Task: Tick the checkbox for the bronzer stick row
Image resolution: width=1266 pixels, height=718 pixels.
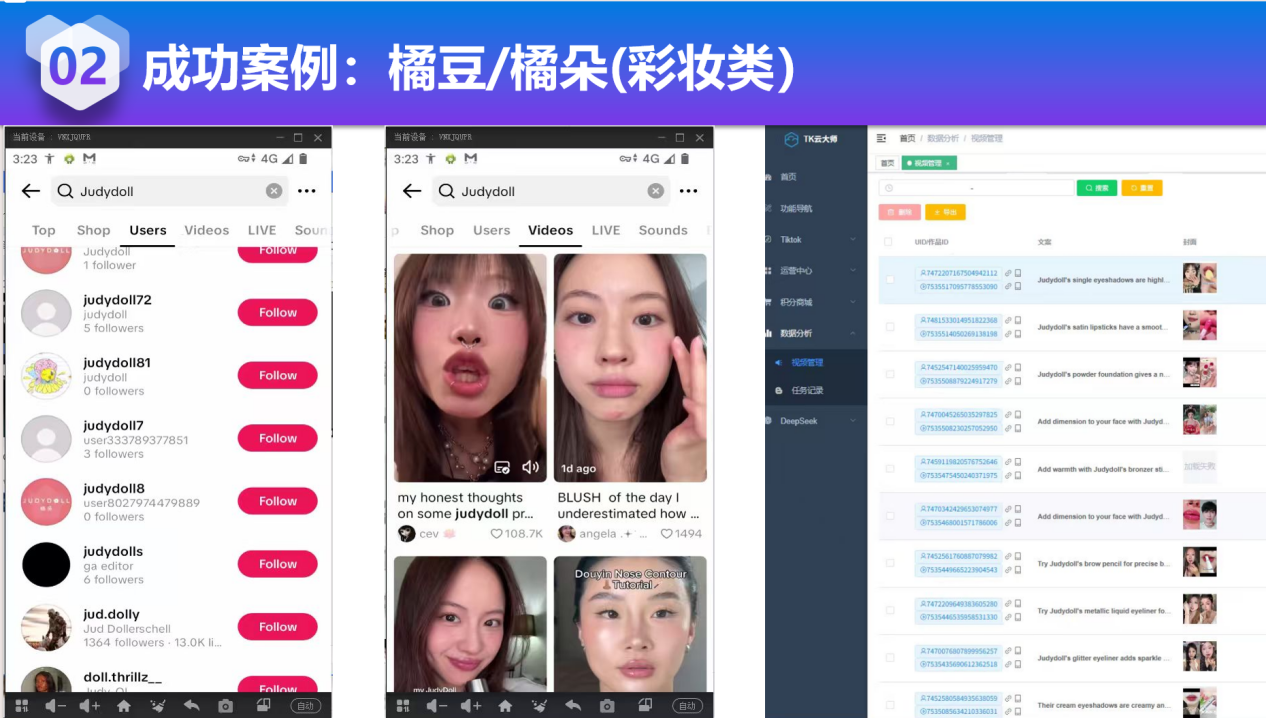Action: click(890, 469)
